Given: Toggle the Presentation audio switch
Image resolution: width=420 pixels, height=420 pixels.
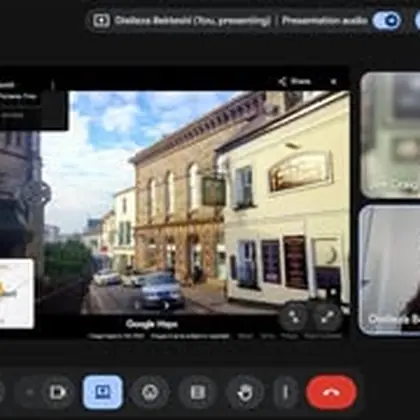Looking at the screenshot, I should coord(386,21).
